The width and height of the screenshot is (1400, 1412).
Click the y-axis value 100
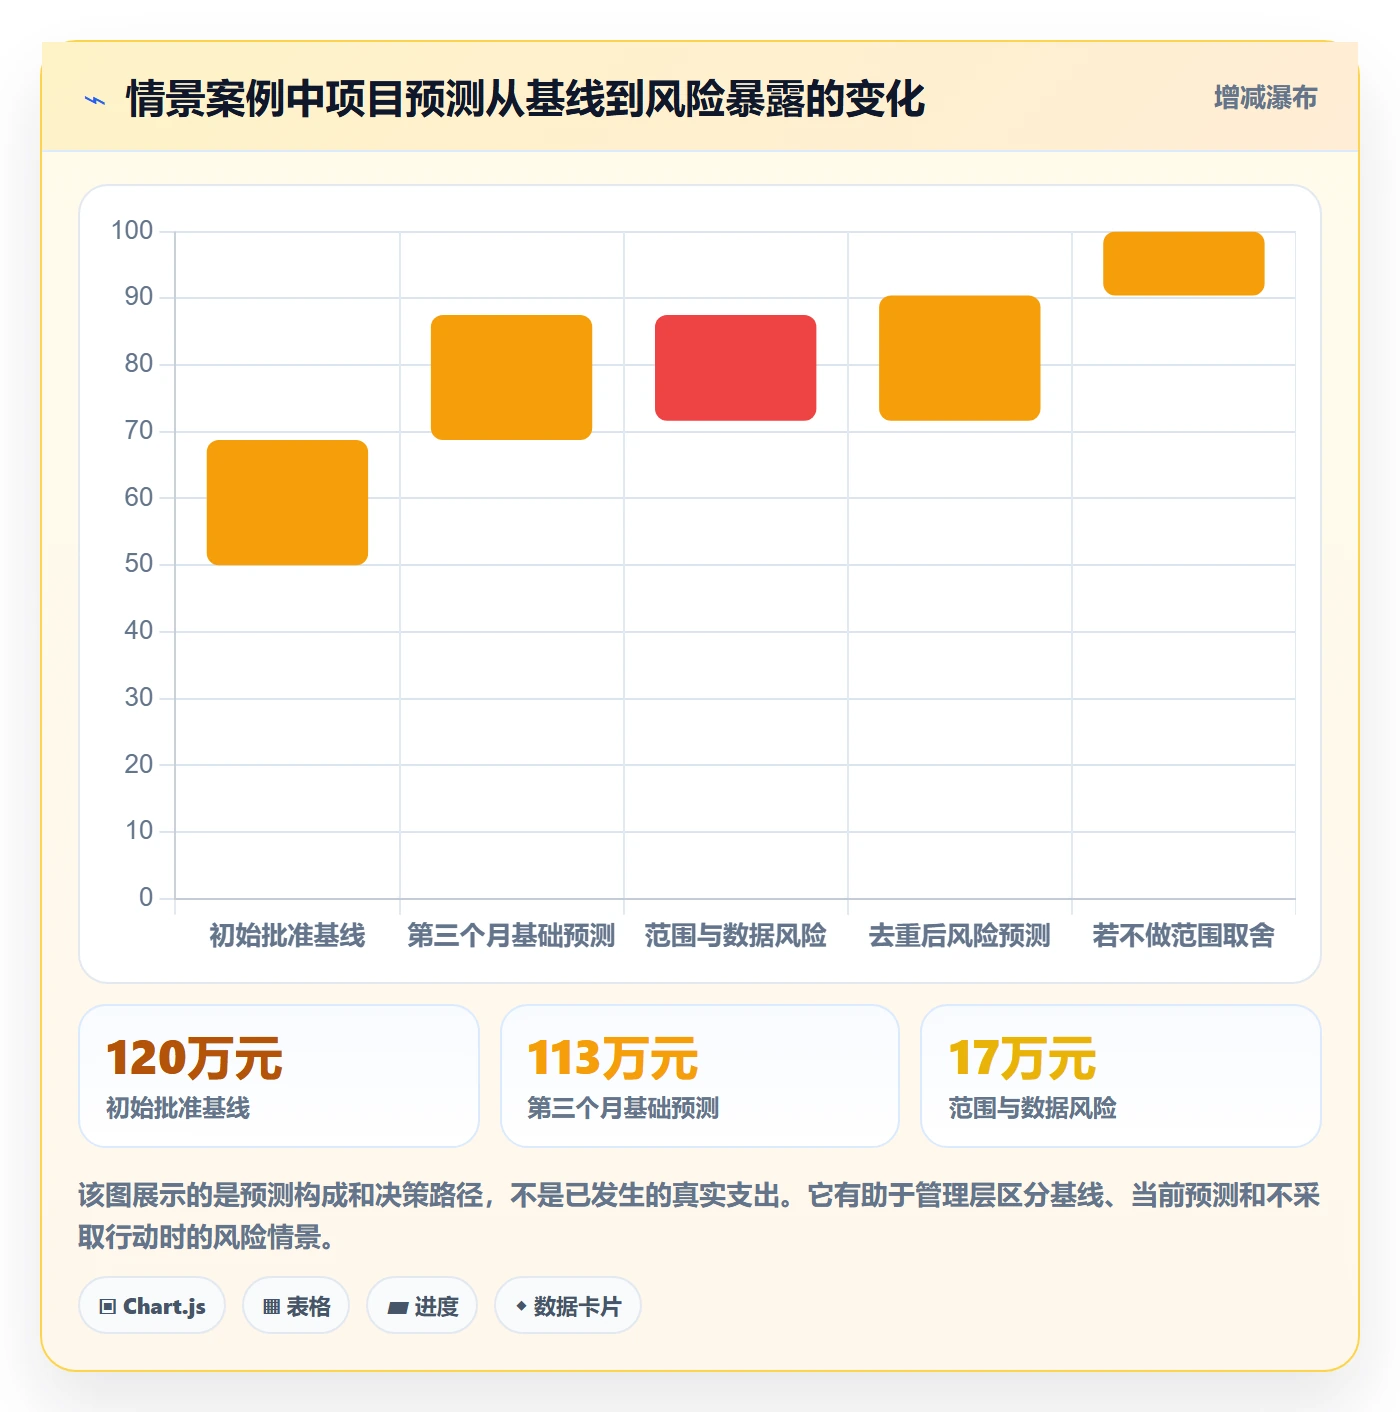[132, 231]
